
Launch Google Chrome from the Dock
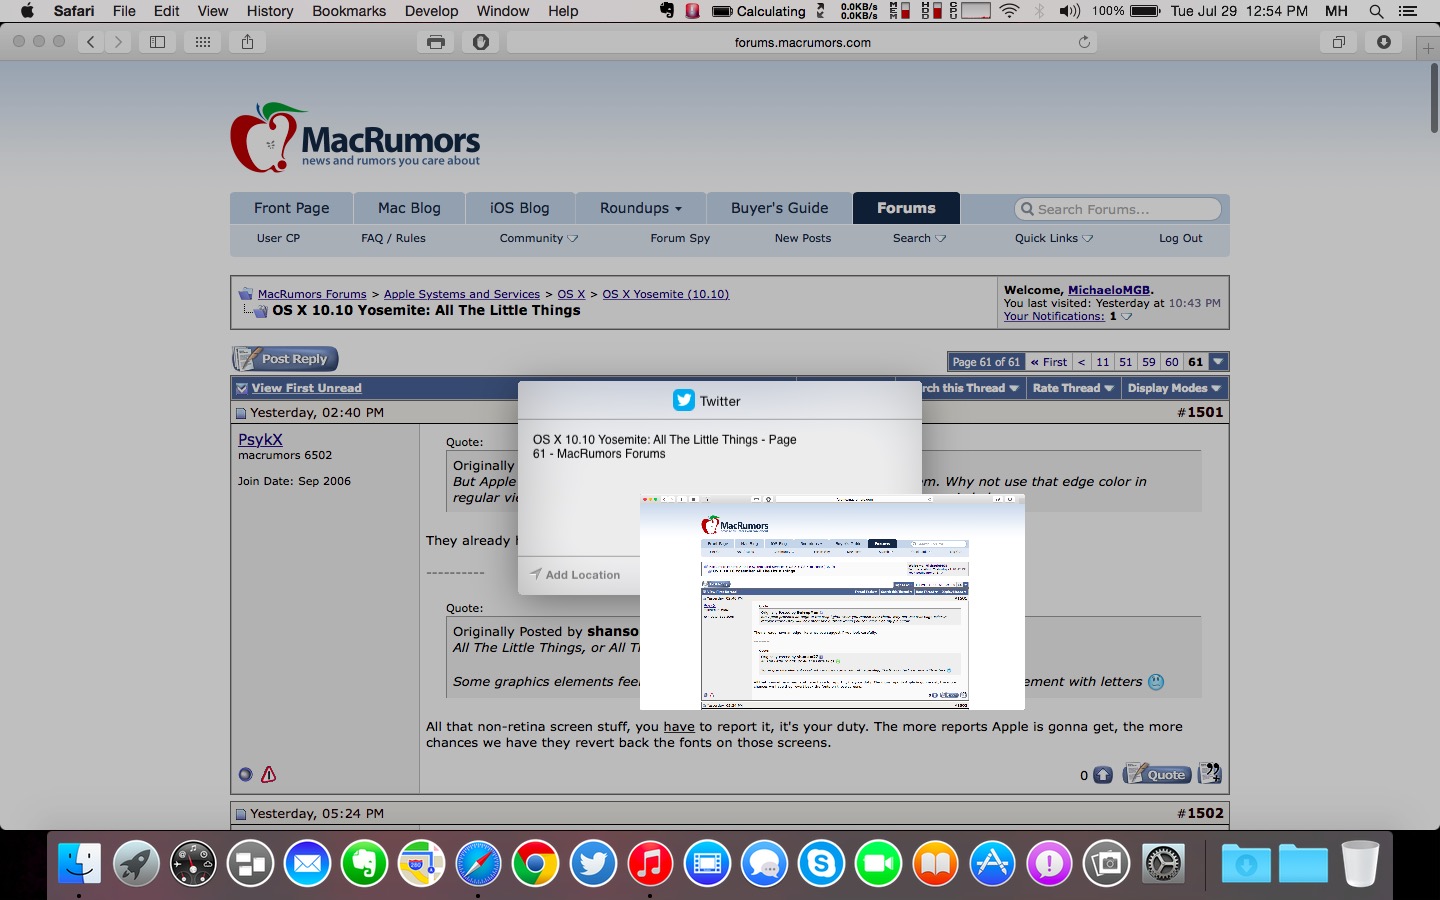535,863
